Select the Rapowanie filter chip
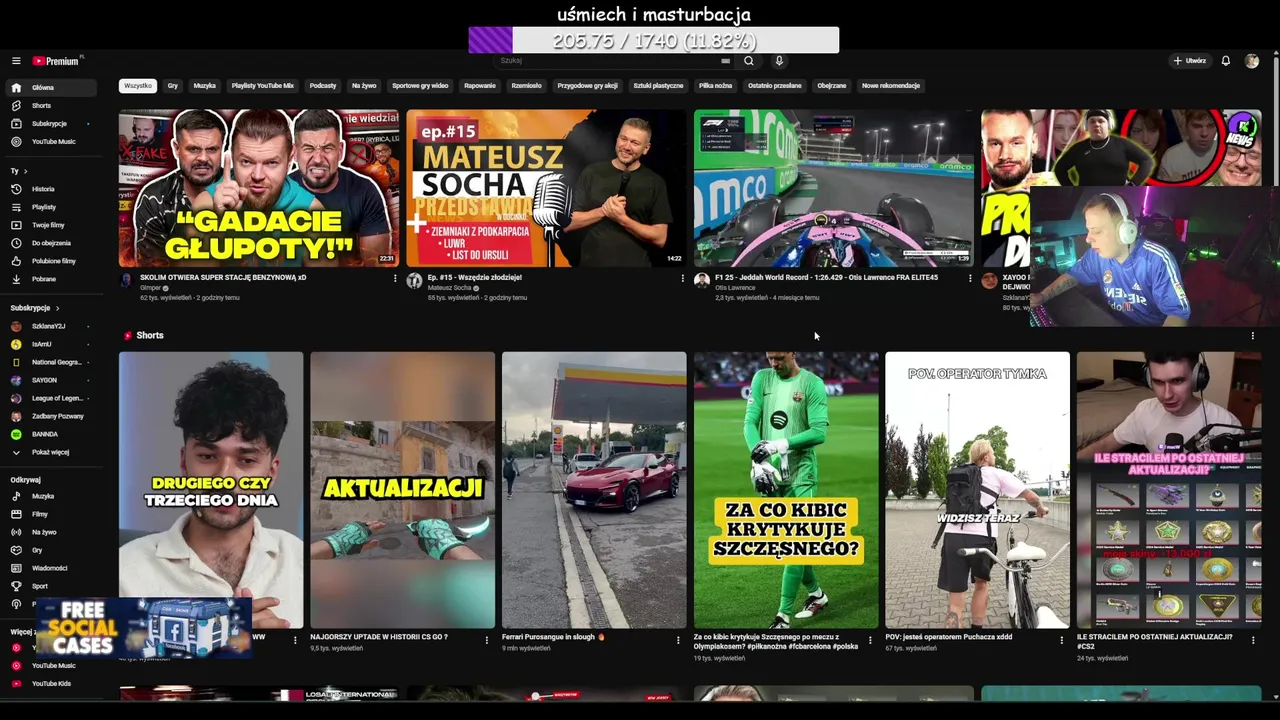Screen dimensions: 1280x720 [x=480, y=86]
